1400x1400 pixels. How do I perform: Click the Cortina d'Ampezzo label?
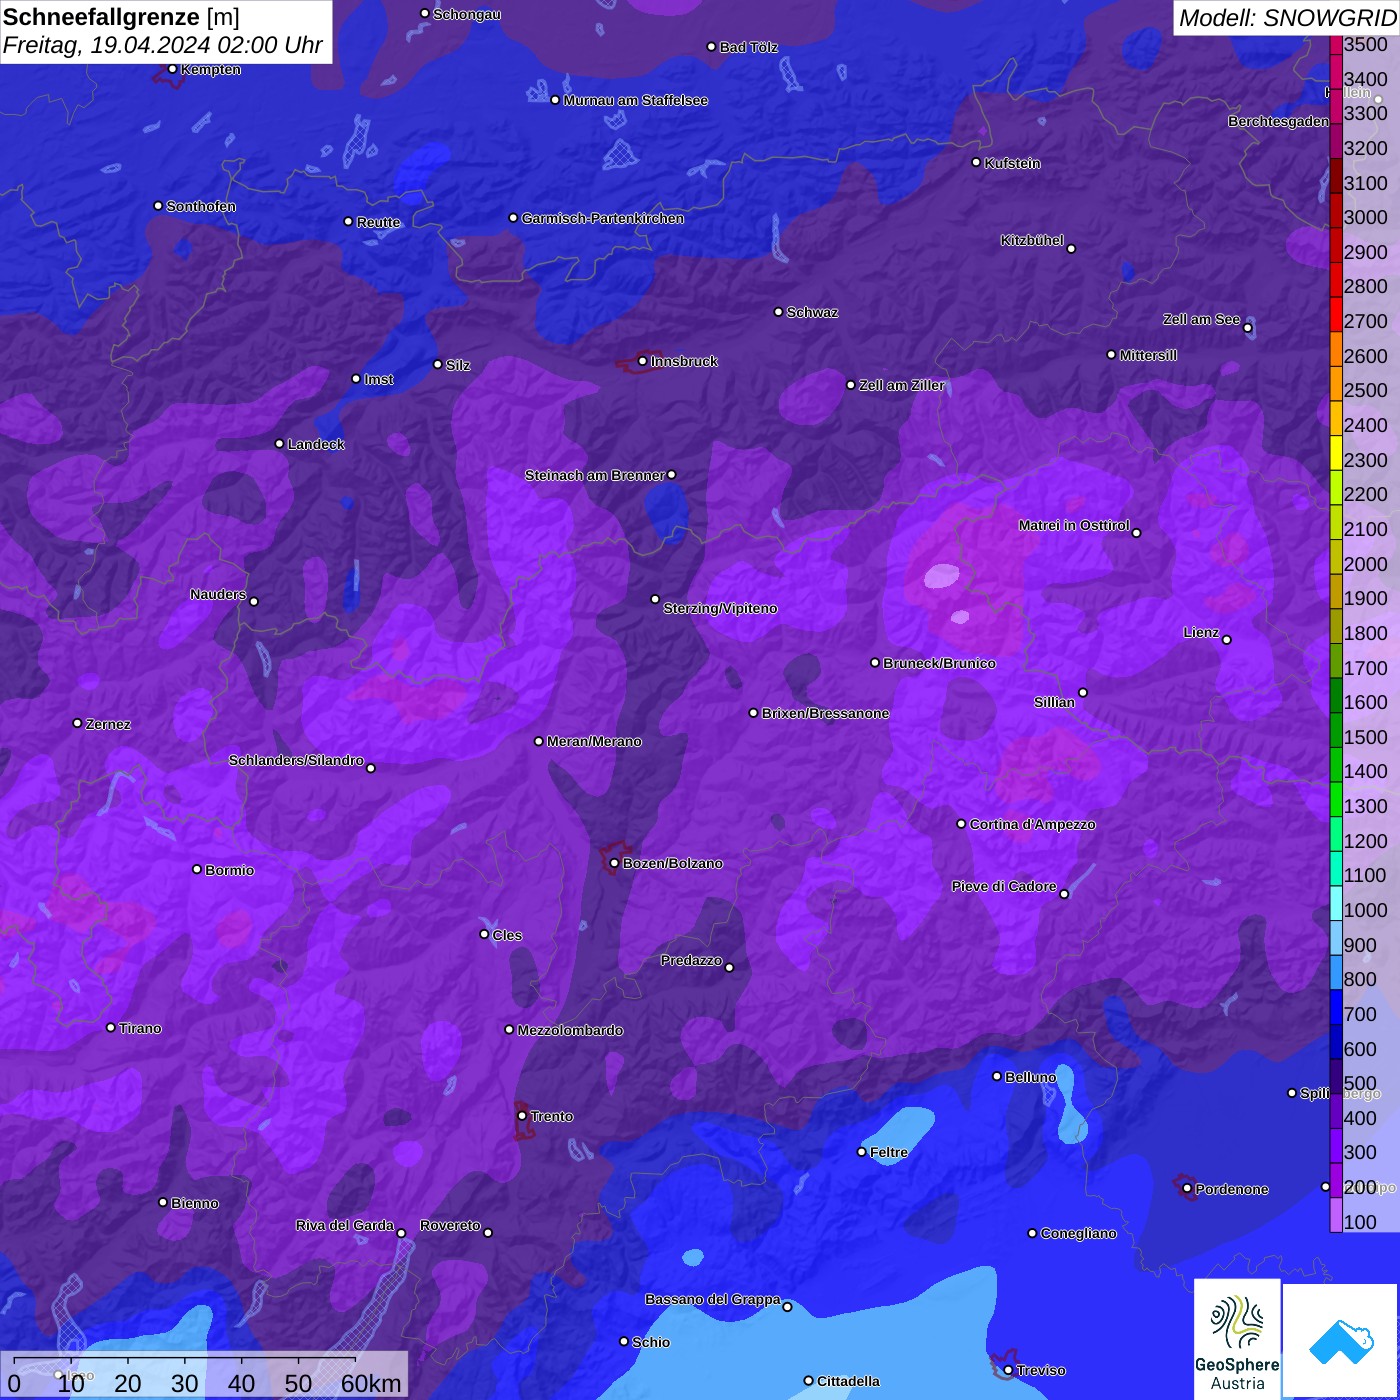point(1033,824)
